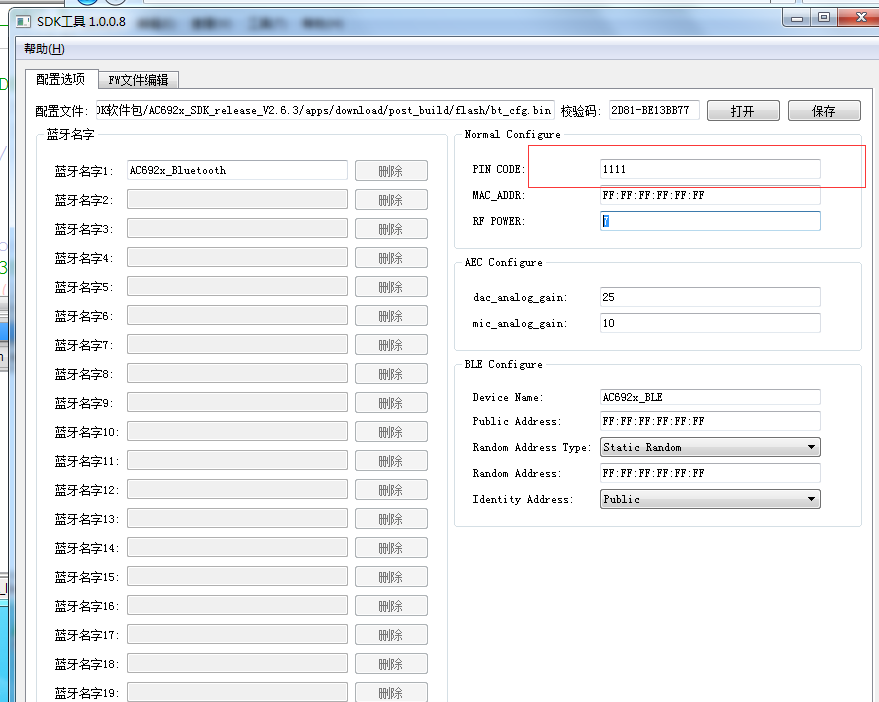Screen dimensions: 879x702
Task: Click the 删除 button for 蓝牙名字19
Action: pyautogui.click(x=391, y=691)
